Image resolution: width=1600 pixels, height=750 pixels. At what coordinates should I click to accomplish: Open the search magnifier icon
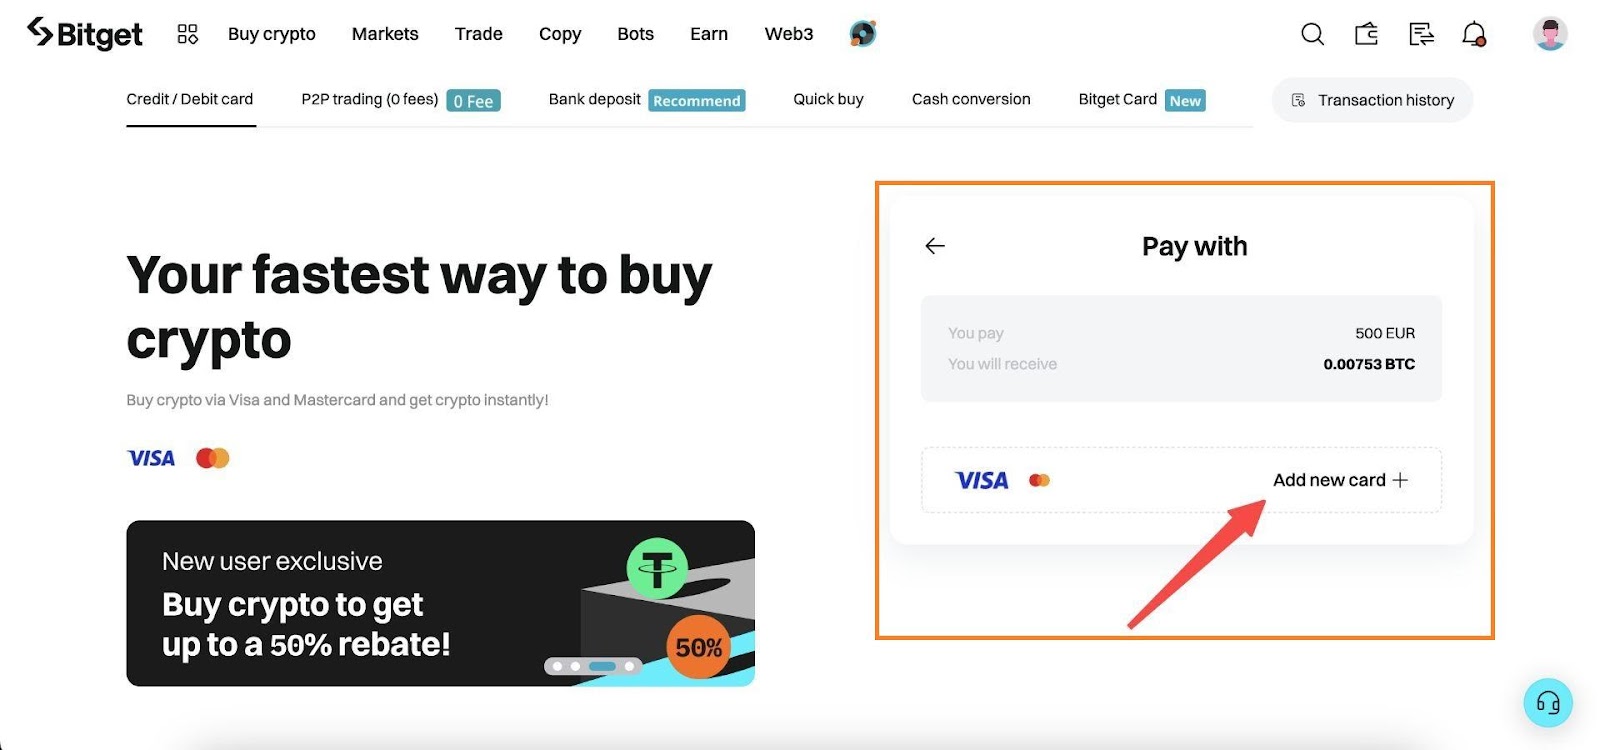point(1312,34)
